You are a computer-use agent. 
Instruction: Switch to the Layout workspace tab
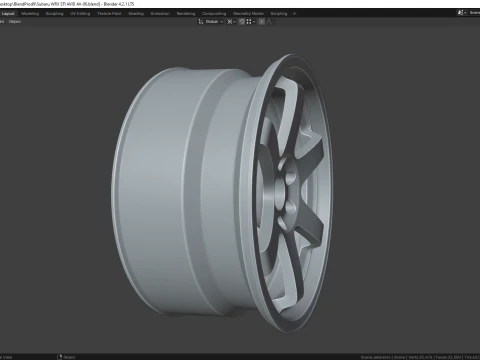click(8, 14)
